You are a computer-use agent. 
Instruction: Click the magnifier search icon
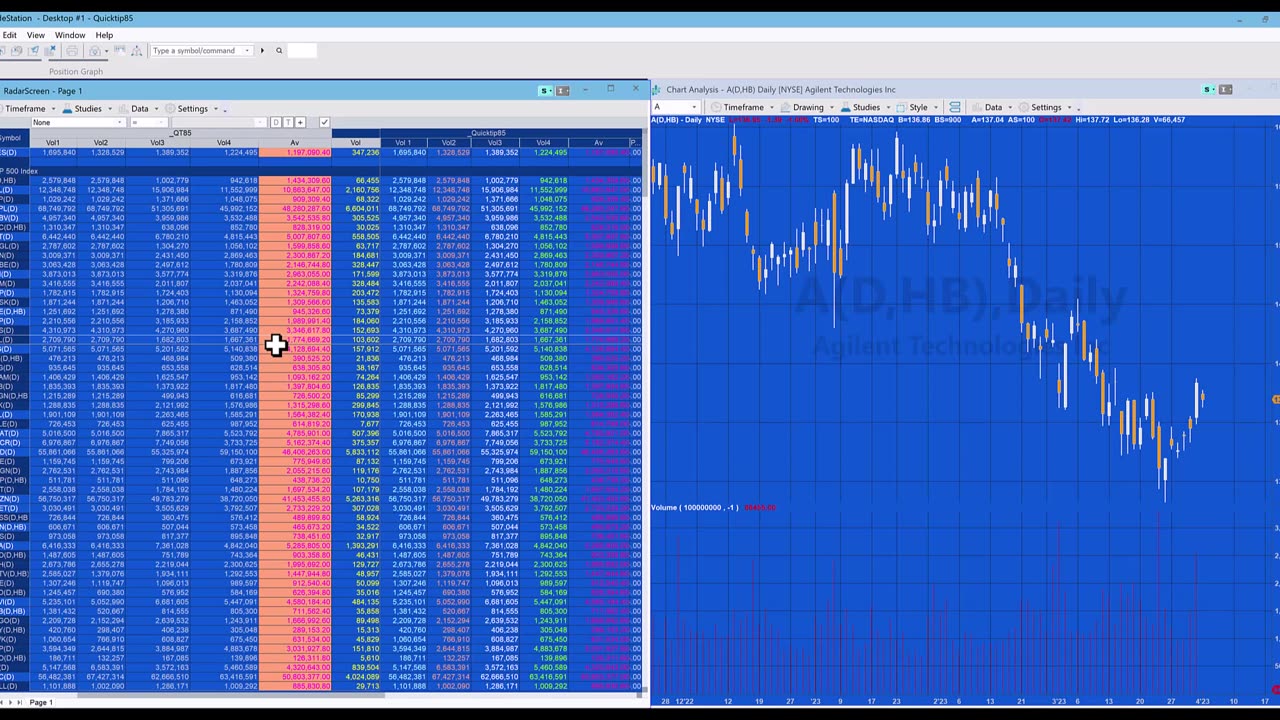click(279, 51)
